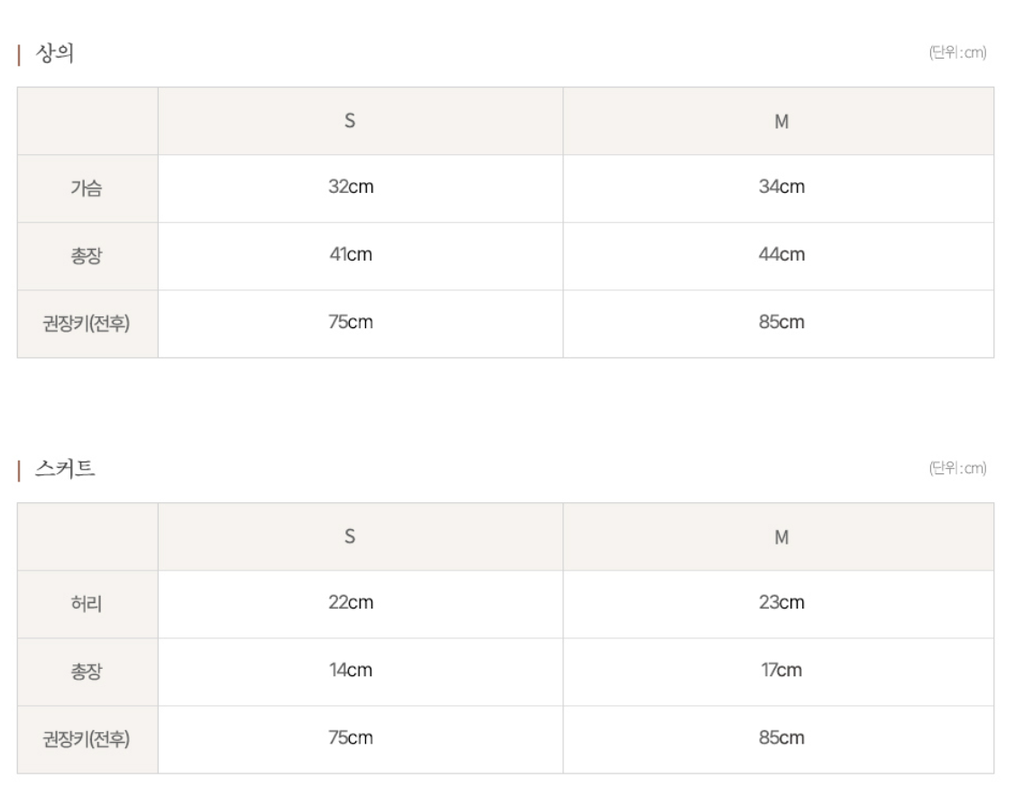
Task: Click the 85cm cell in the 상의 table
Action: [781, 322]
